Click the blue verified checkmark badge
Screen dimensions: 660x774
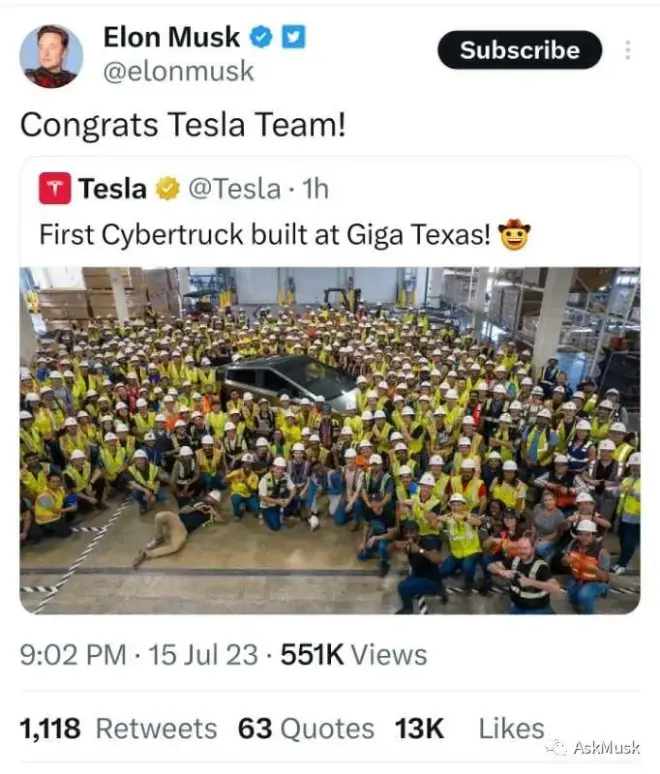pos(262,37)
